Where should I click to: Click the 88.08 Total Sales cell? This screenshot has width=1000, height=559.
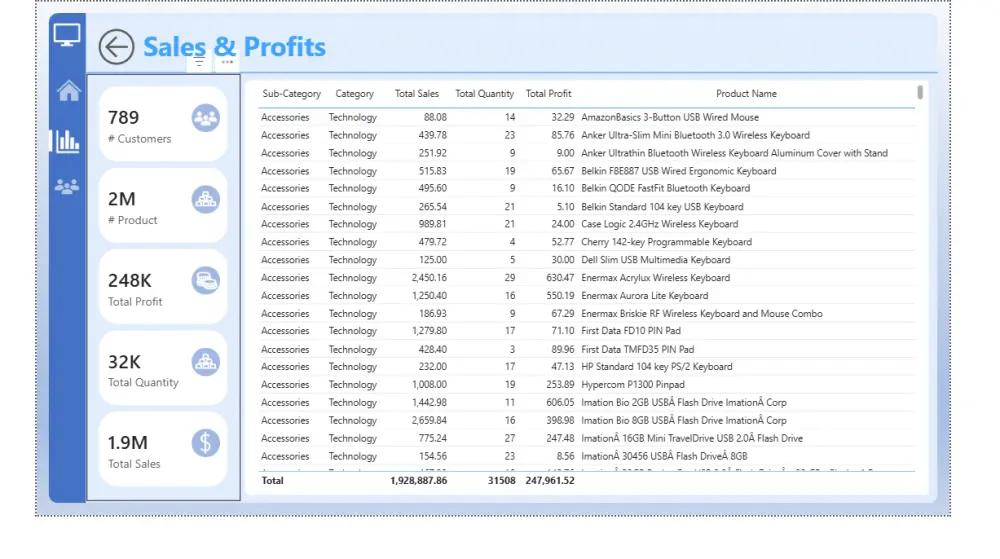(x=435, y=117)
